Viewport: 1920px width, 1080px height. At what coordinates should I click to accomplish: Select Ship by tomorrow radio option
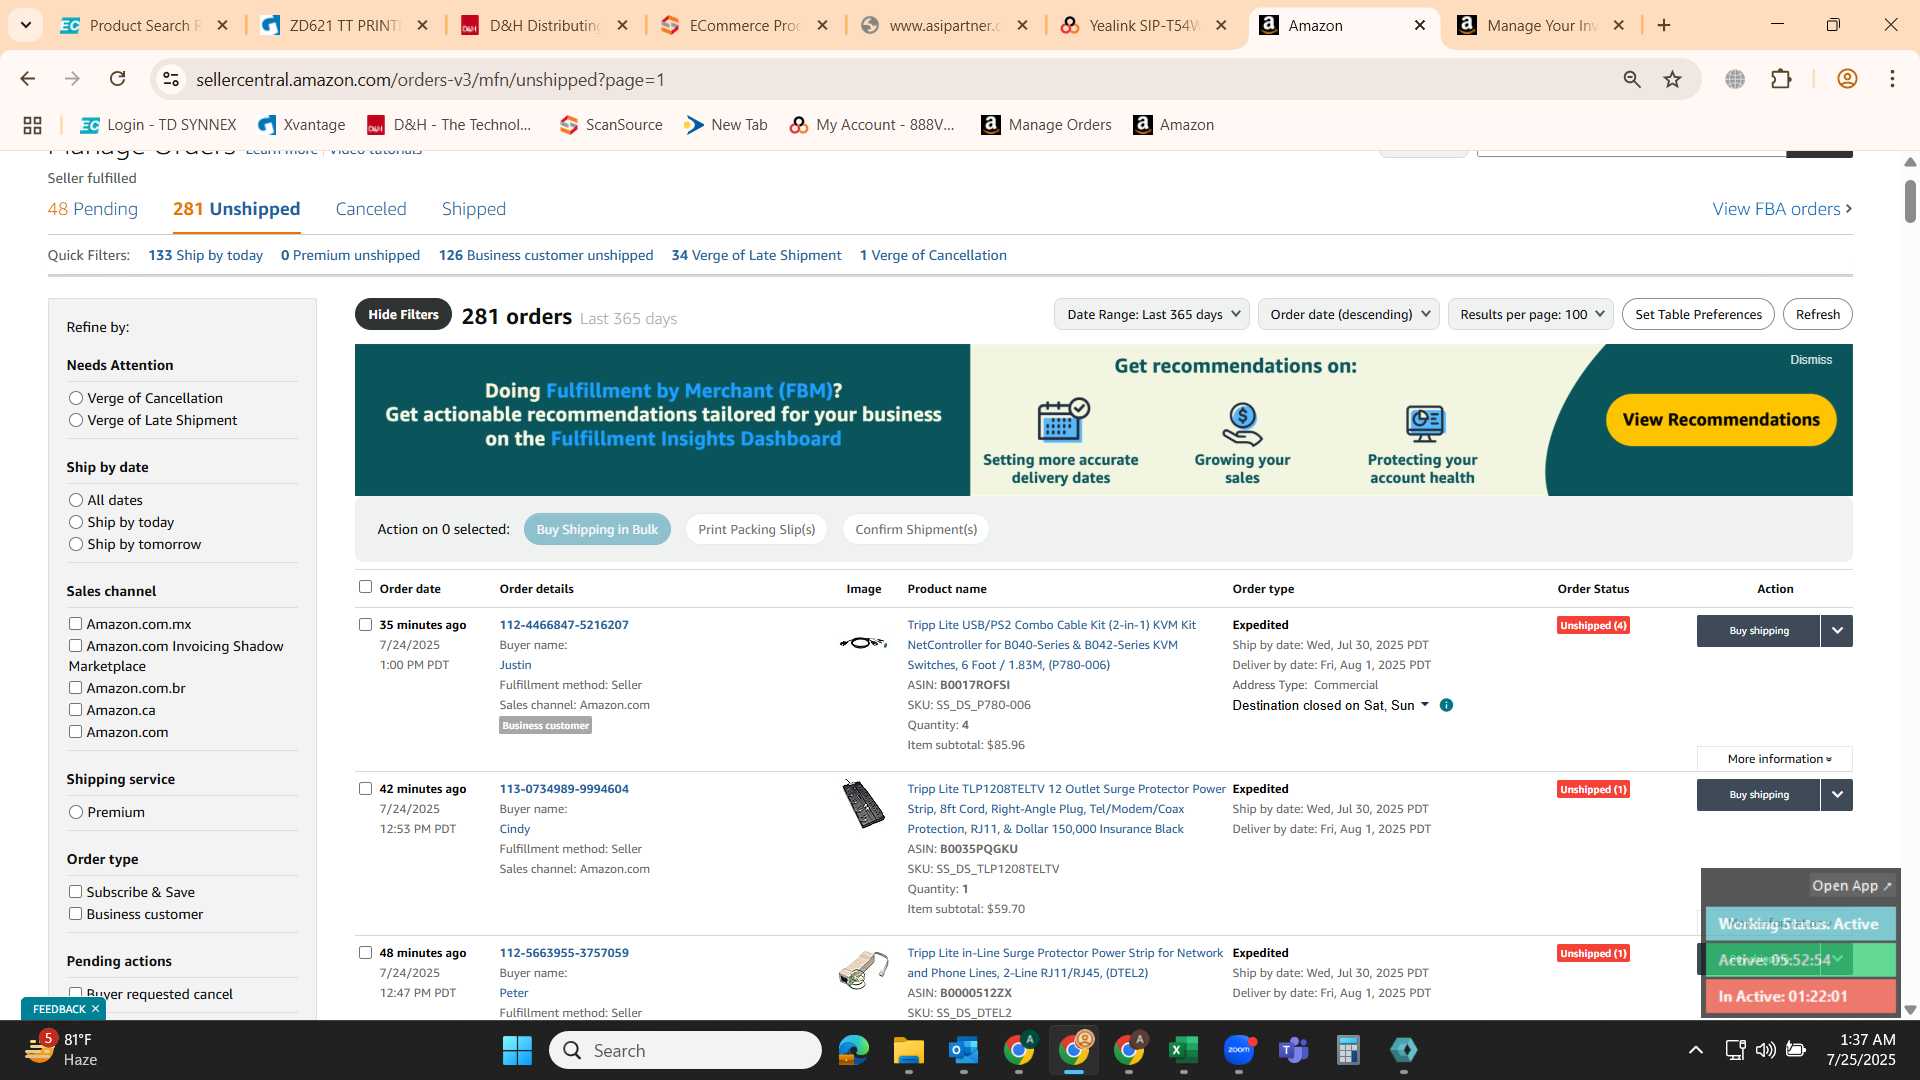76,544
